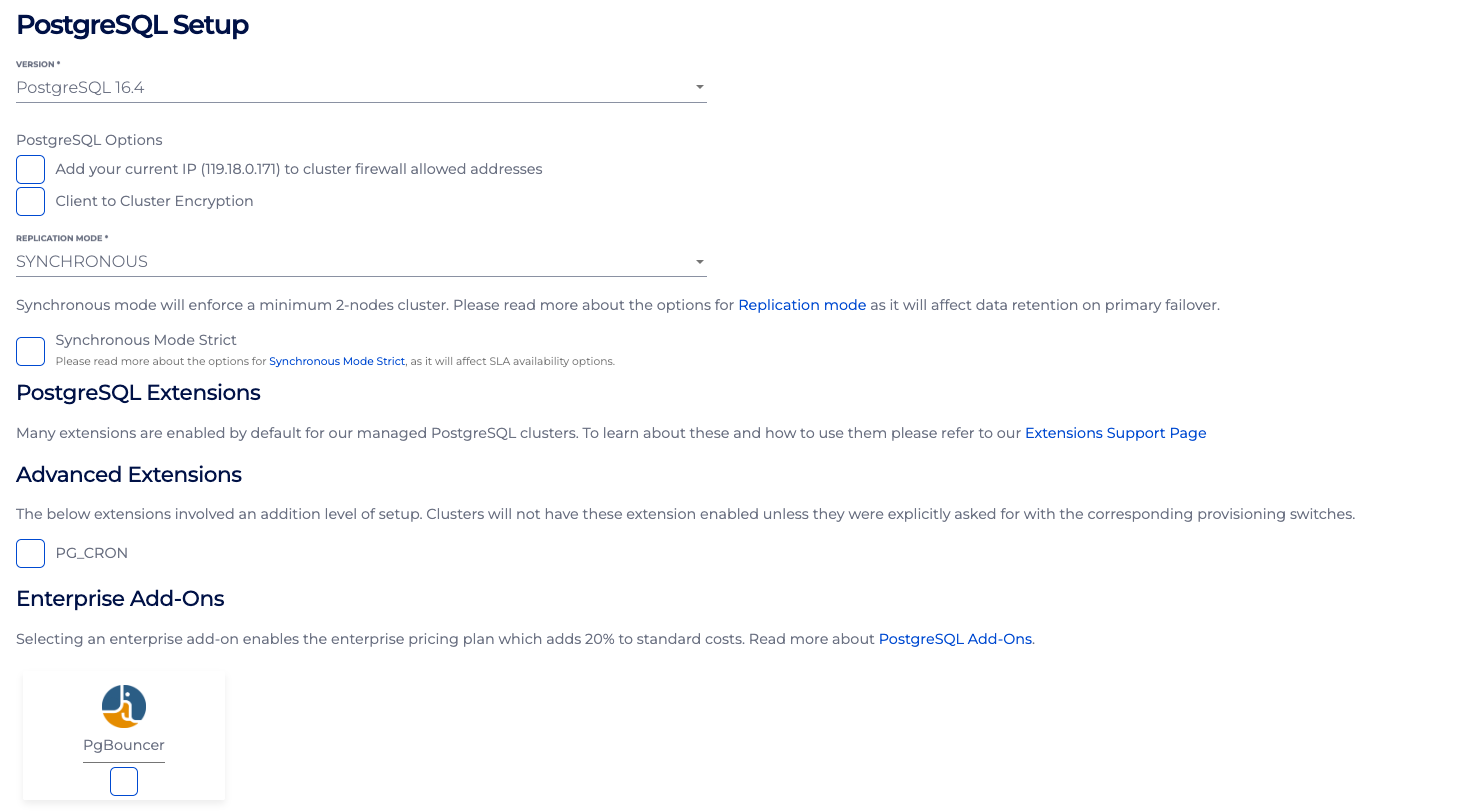The height and width of the screenshot is (811, 1470).
Task: Open the Replication Mode dropdown arrow
Action: pyautogui.click(x=700, y=262)
